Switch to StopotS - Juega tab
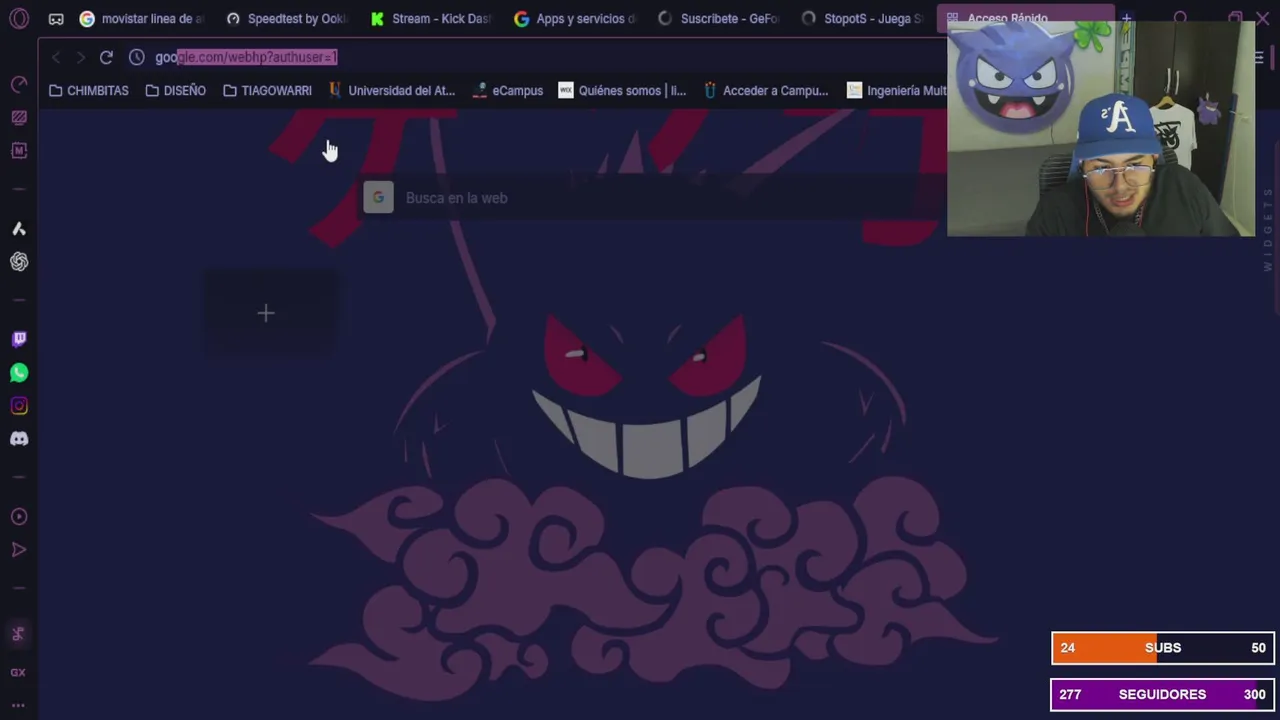Screen dimensions: 1280x720 pos(863,19)
